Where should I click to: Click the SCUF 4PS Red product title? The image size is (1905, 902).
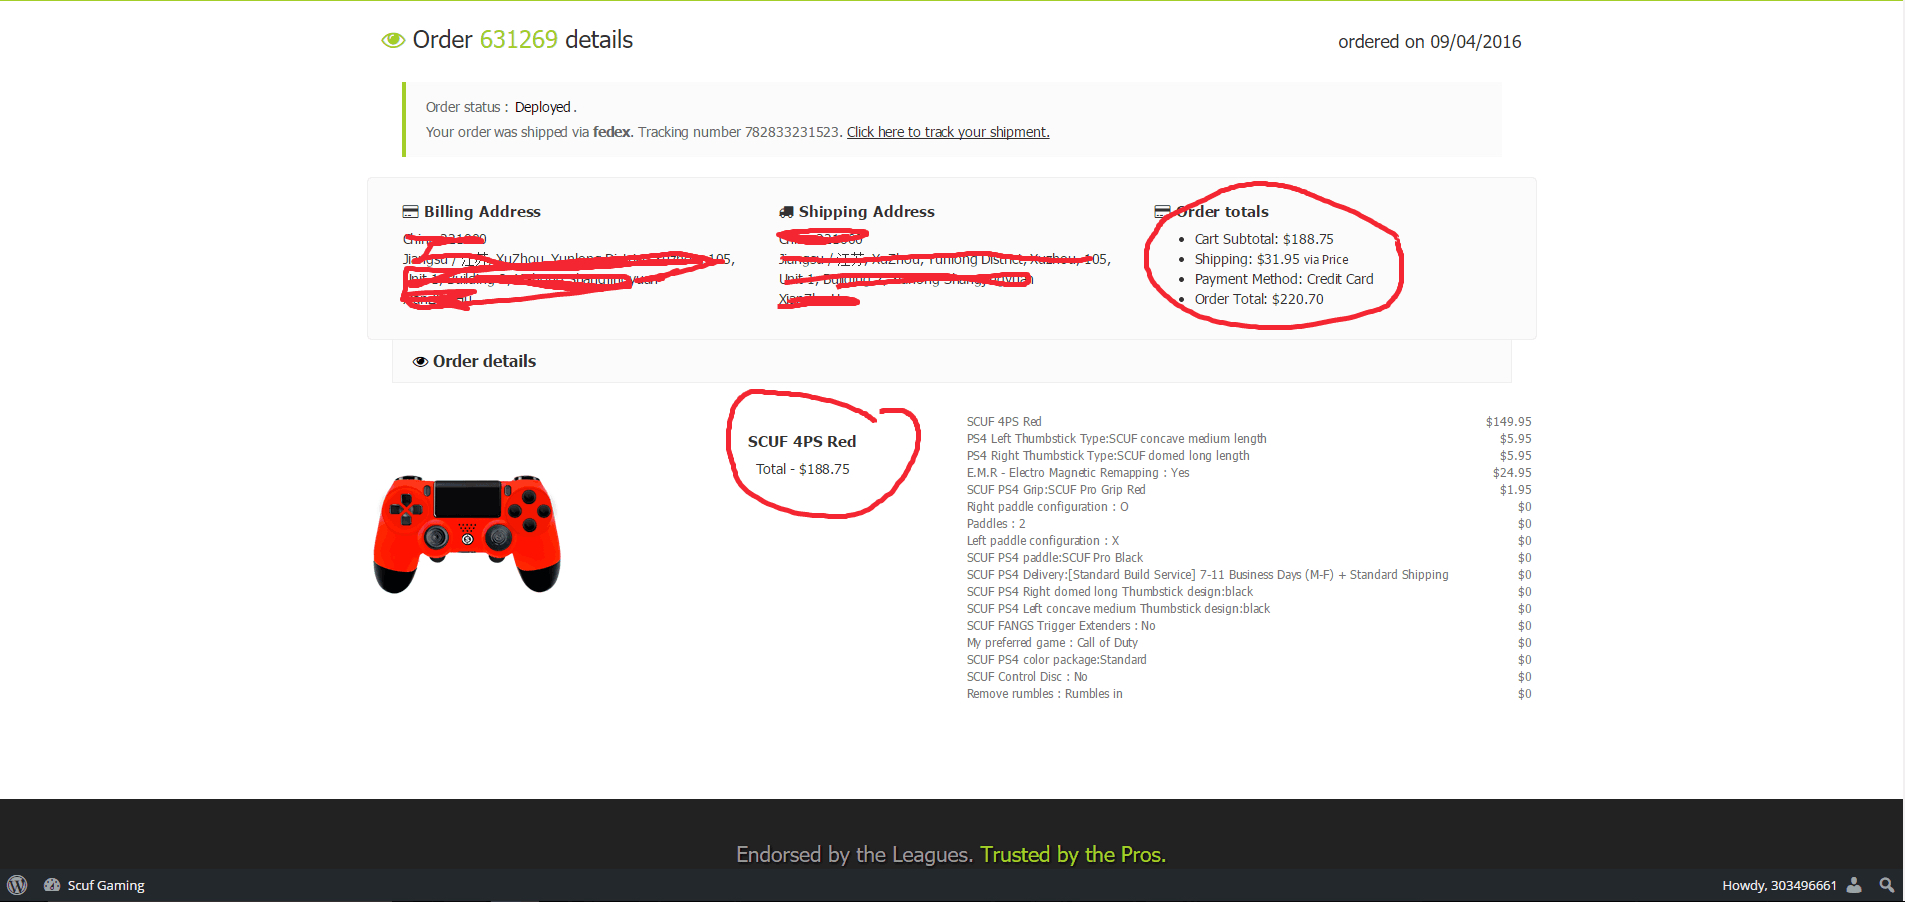[x=802, y=442]
